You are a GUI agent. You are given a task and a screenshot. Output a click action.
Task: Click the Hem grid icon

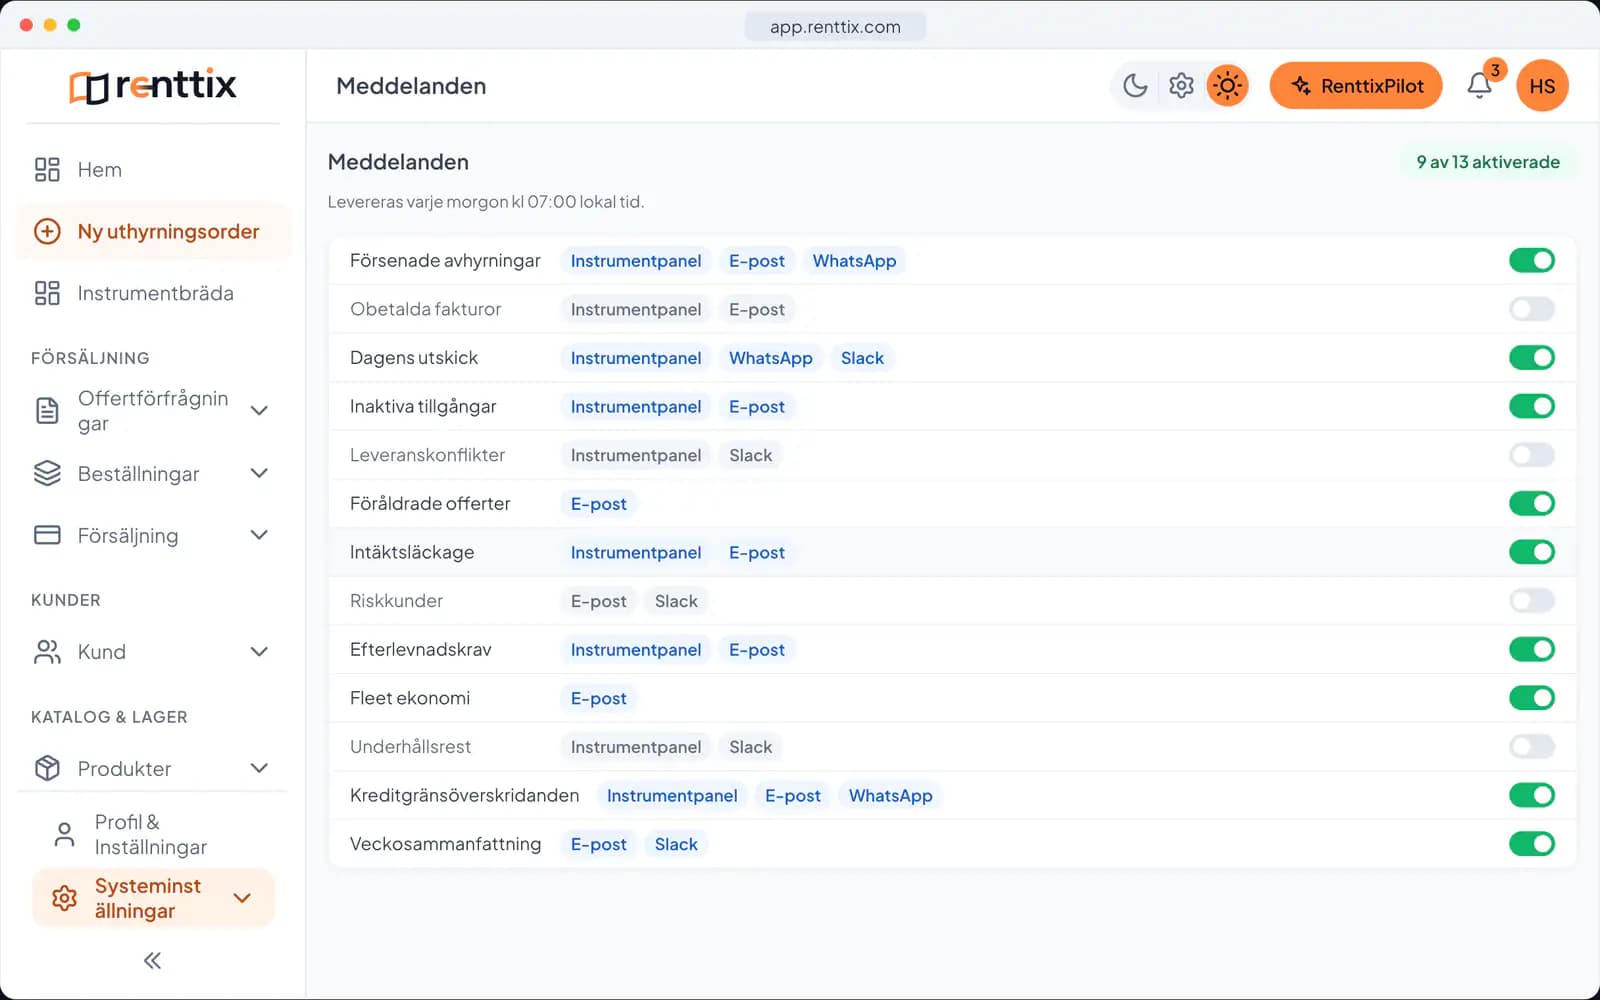(x=47, y=170)
